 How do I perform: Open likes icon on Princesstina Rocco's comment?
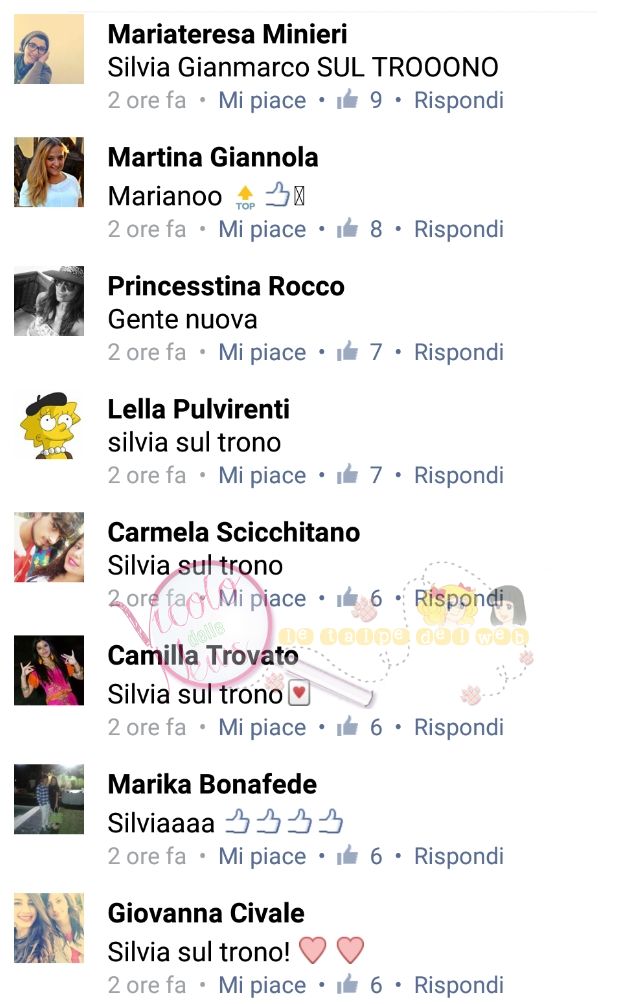pos(348,351)
